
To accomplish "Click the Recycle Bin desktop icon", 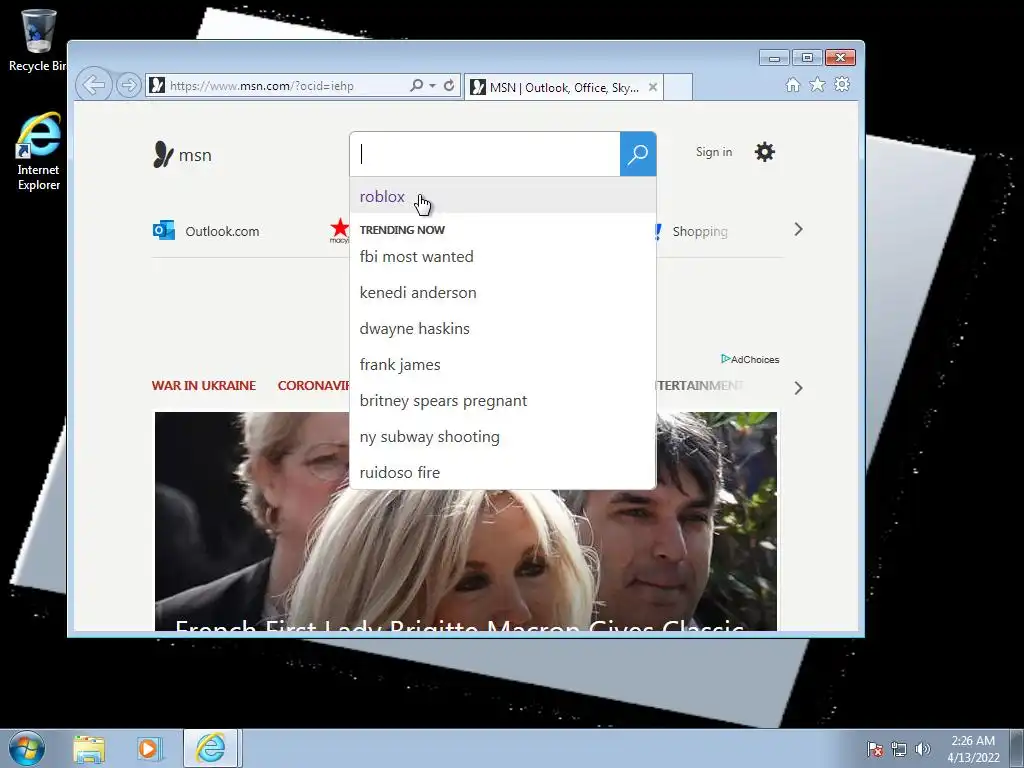I will pyautogui.click(x=38, y=40).
